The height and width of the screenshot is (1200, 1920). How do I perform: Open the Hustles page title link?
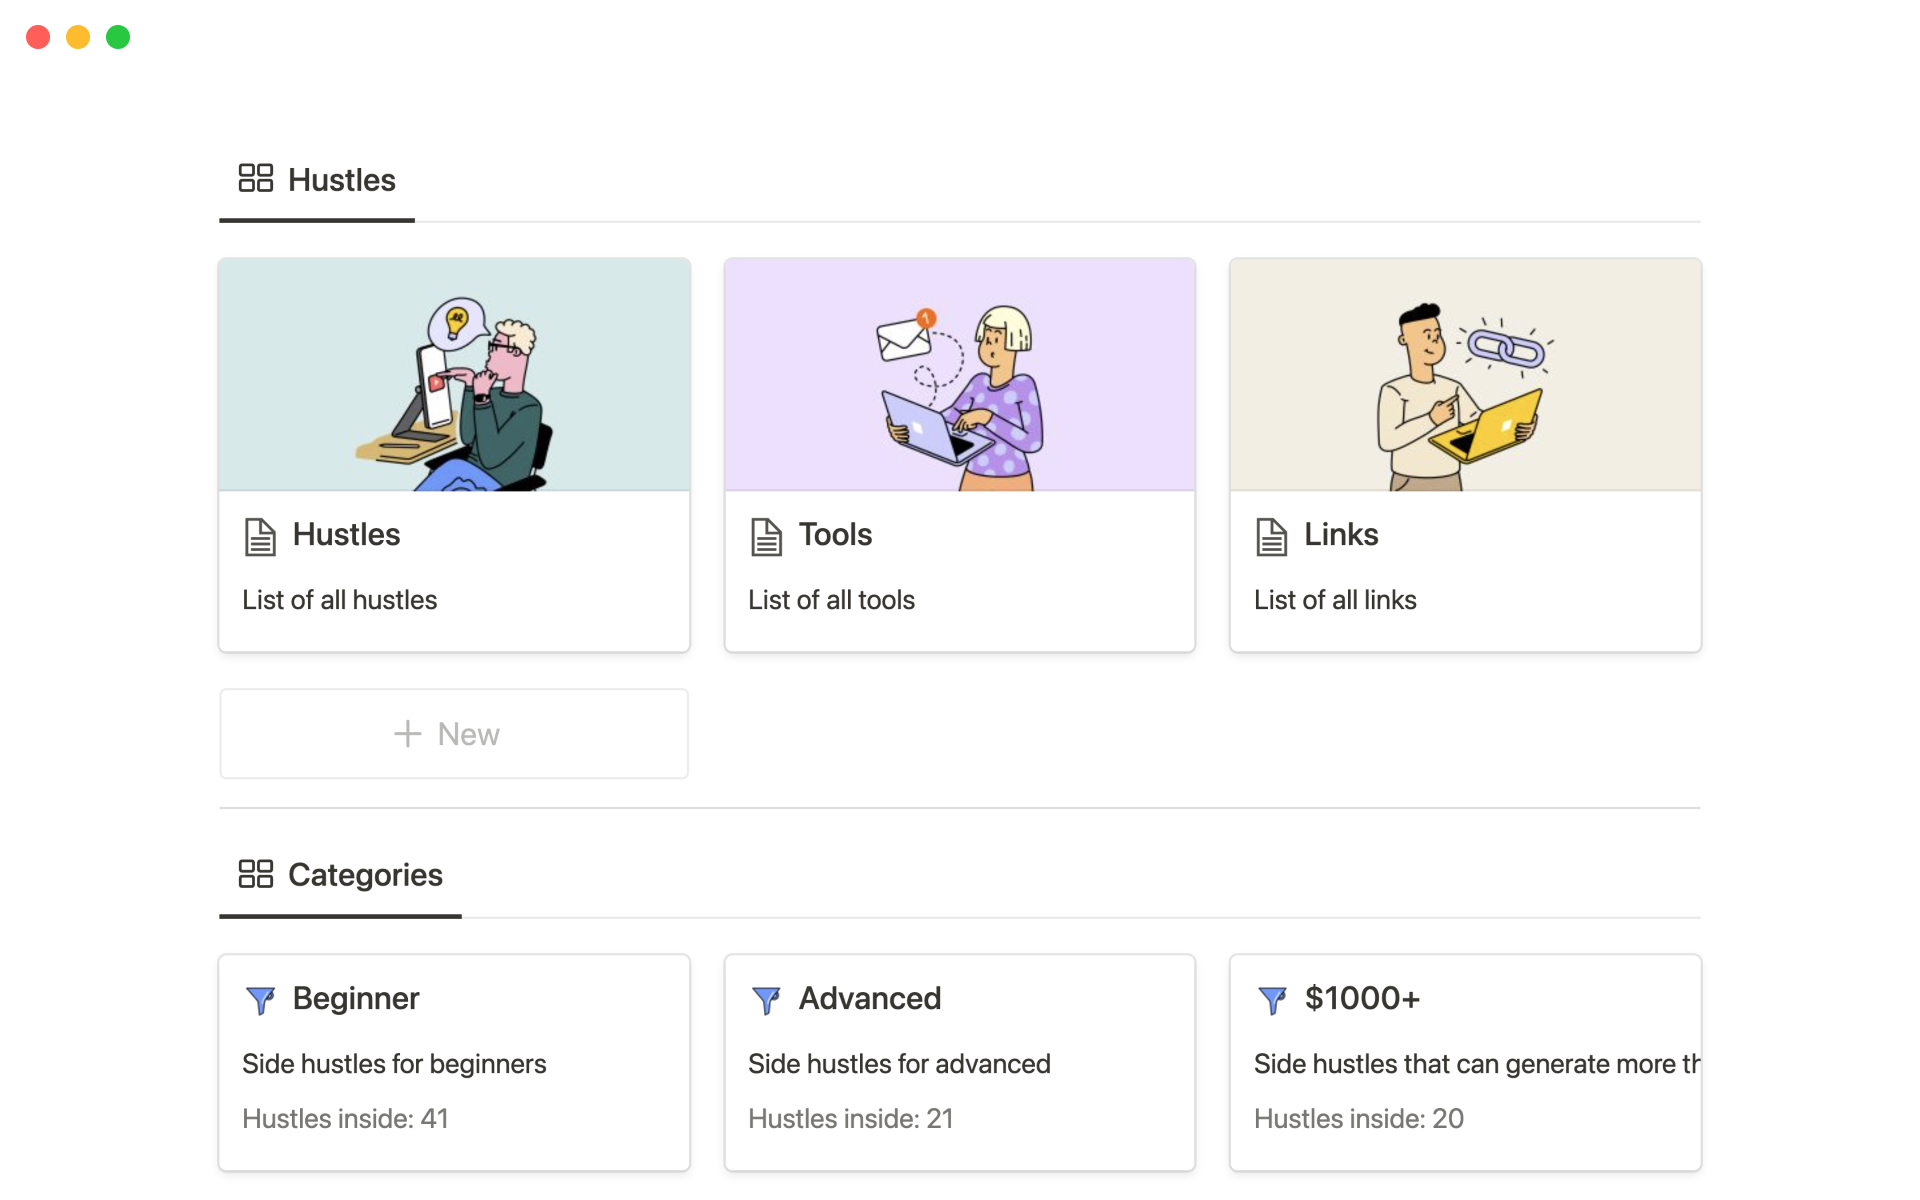[x=346, y=535]
